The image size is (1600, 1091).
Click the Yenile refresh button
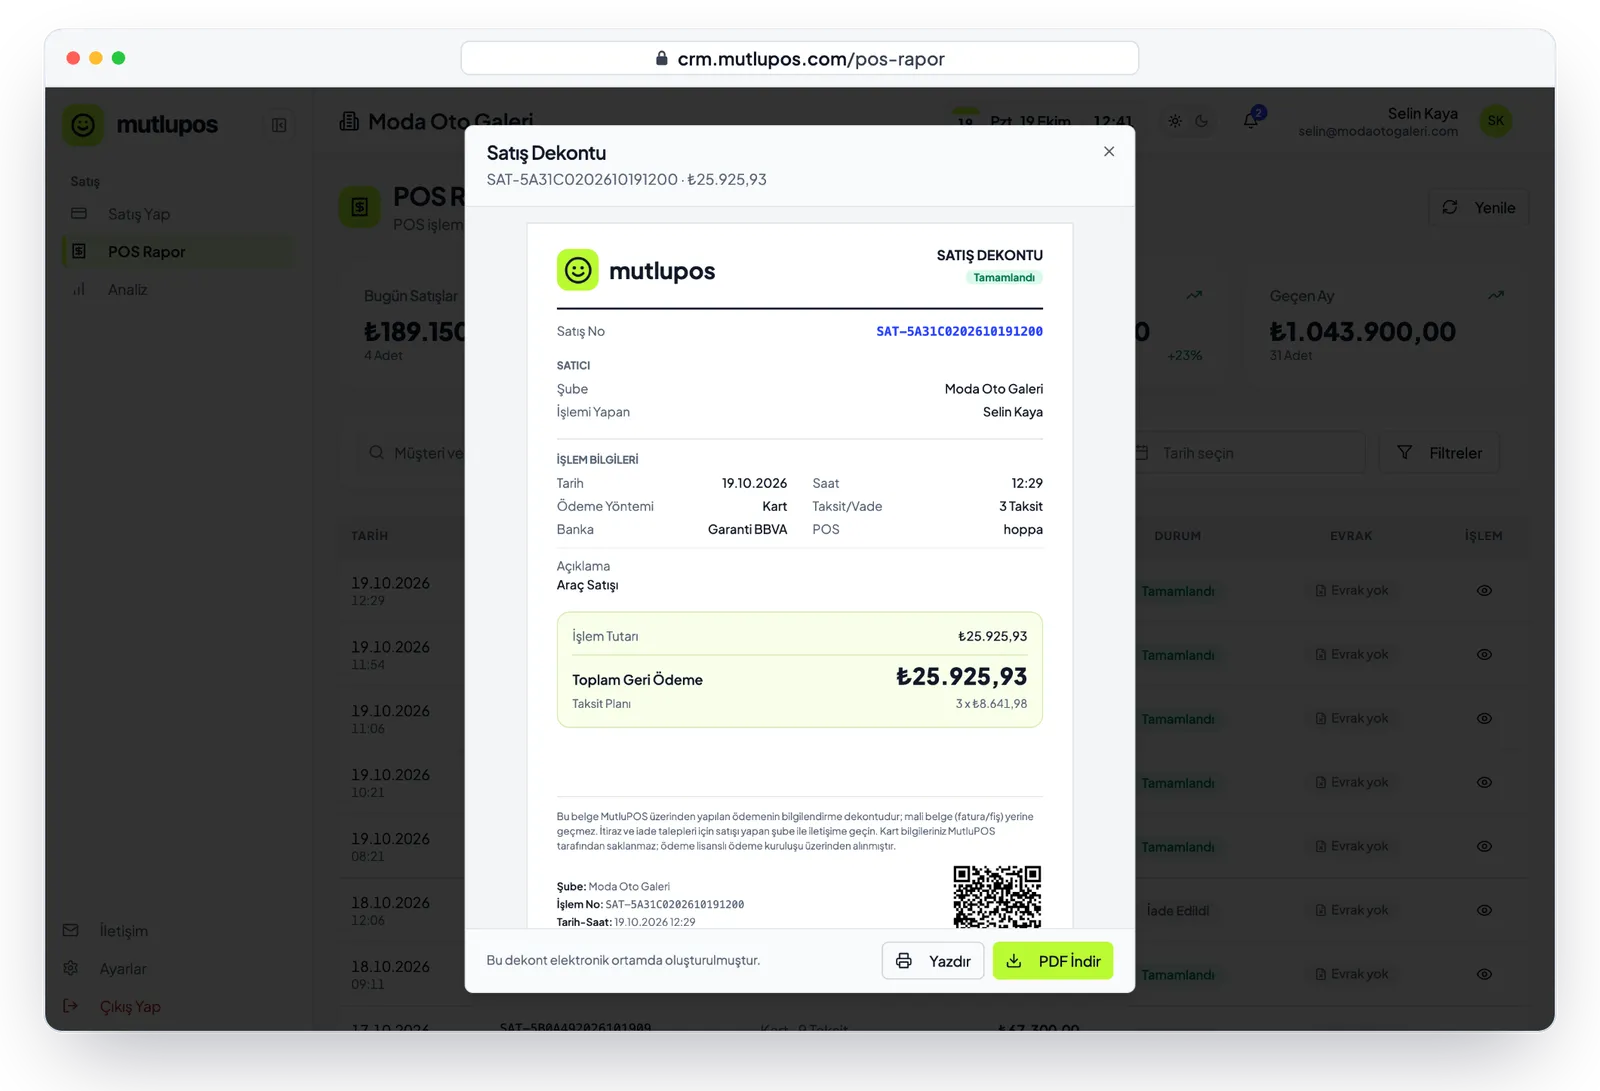[x=1478, y=208]
